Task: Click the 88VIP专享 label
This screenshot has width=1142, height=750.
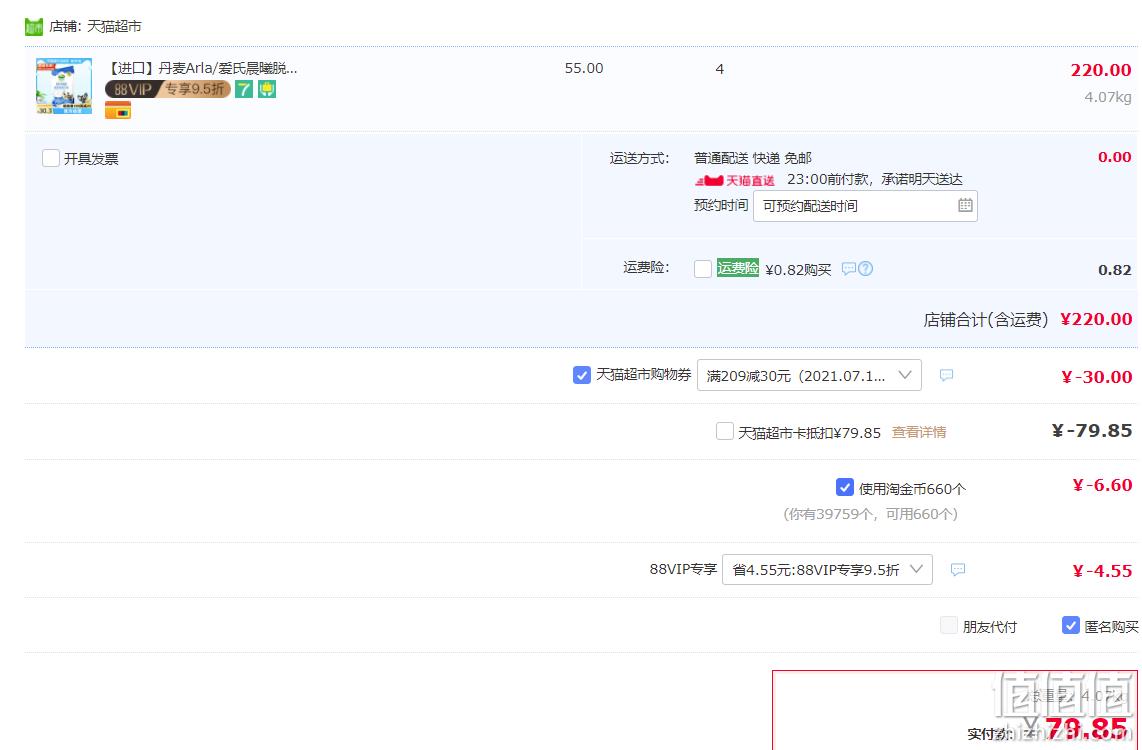Action: (683, 569)
